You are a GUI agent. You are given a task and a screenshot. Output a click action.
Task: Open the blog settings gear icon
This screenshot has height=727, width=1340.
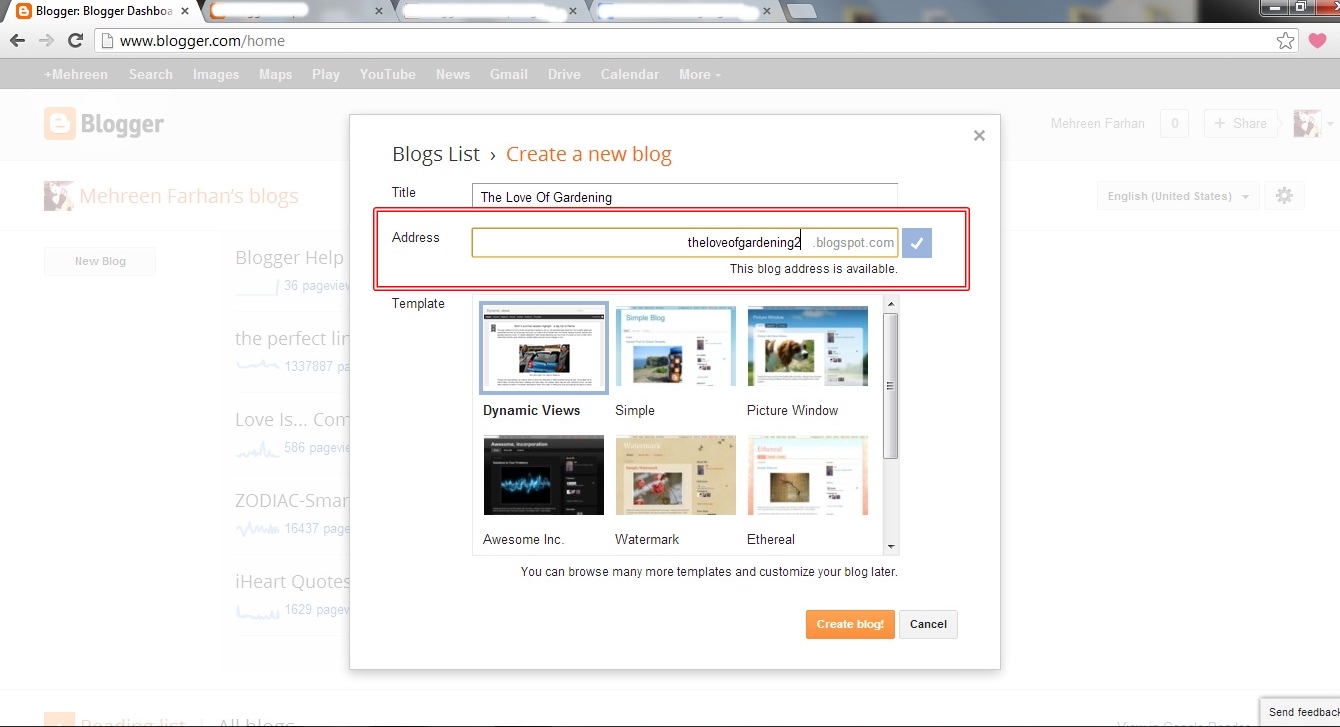[x=1284, y=195]
